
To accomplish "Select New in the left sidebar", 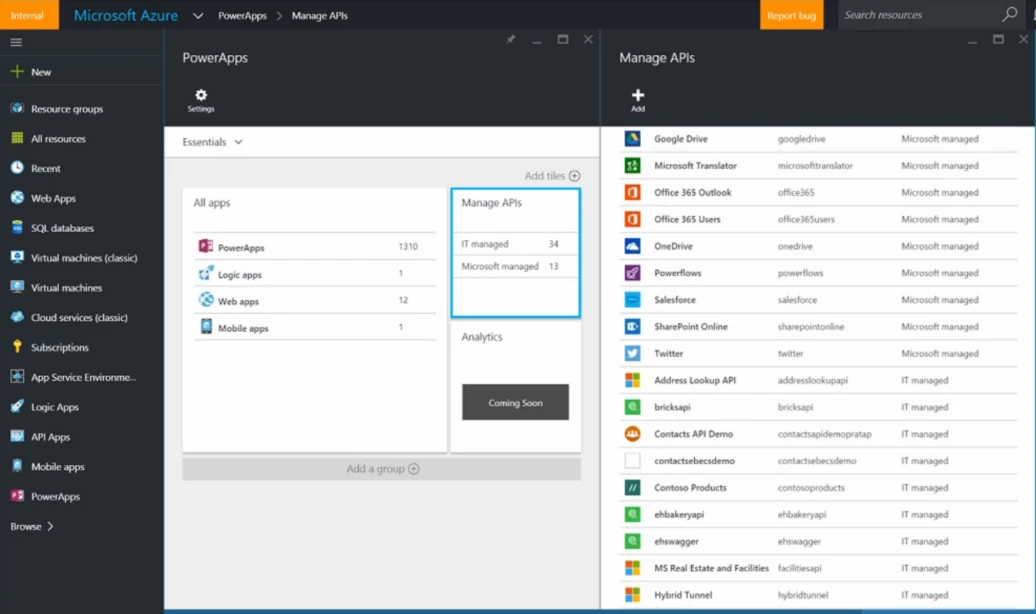I will click(x=40, y=73).
